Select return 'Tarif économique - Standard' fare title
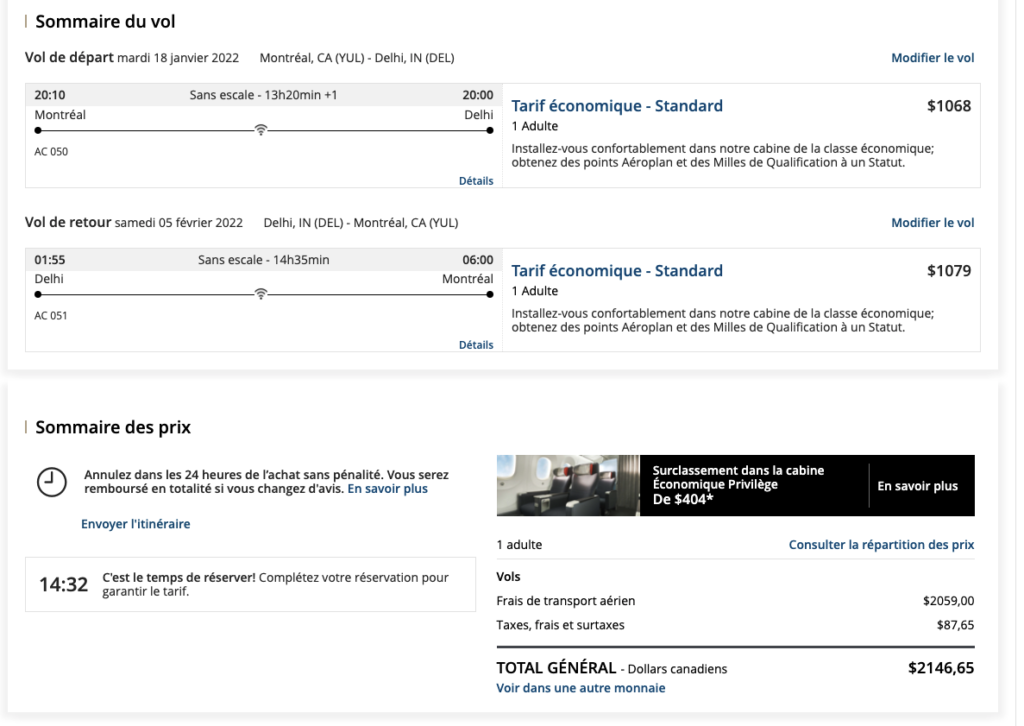 (x=616, y=271)
